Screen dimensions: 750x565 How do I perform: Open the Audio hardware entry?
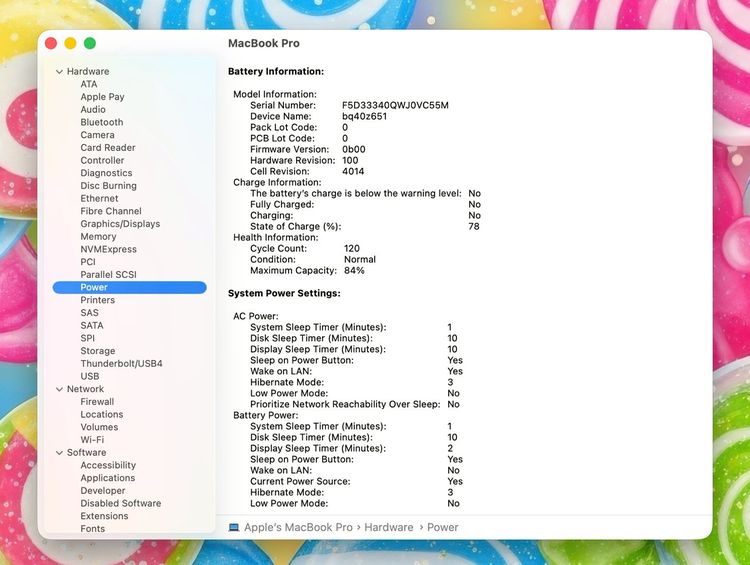point(93,110)
